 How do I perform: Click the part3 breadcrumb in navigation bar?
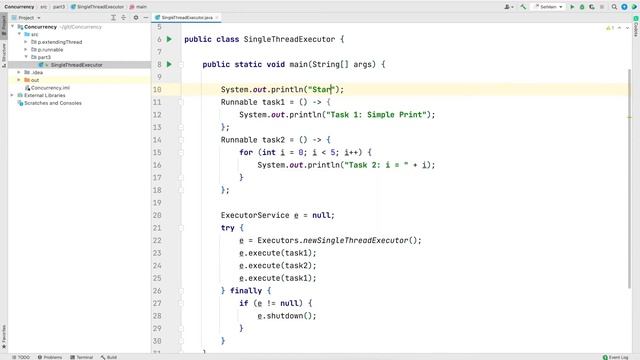tap(58, 7)
